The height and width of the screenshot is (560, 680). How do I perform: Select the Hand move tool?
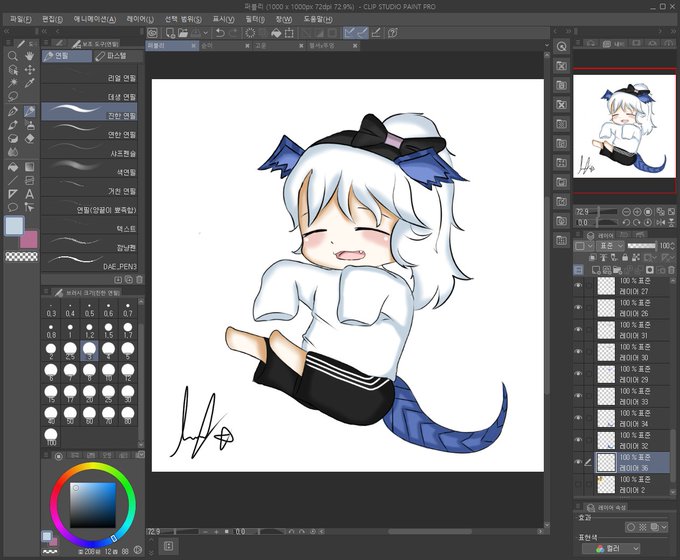(29, 56)
